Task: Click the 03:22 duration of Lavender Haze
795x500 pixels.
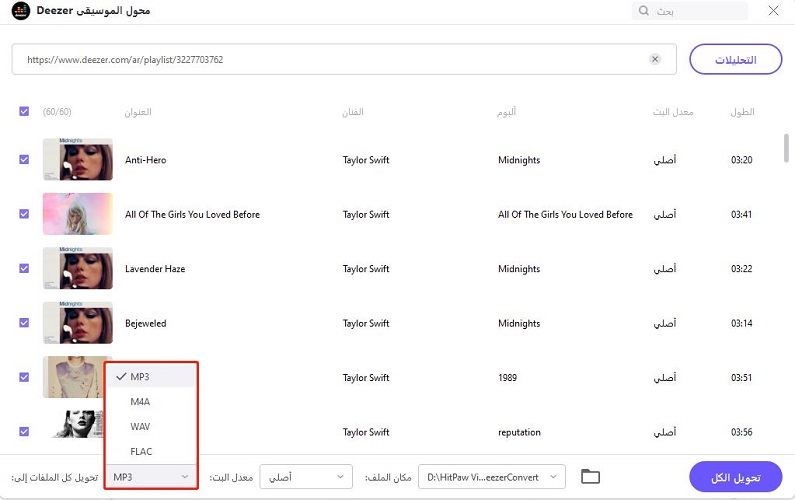Action: (x=741, y=269)
